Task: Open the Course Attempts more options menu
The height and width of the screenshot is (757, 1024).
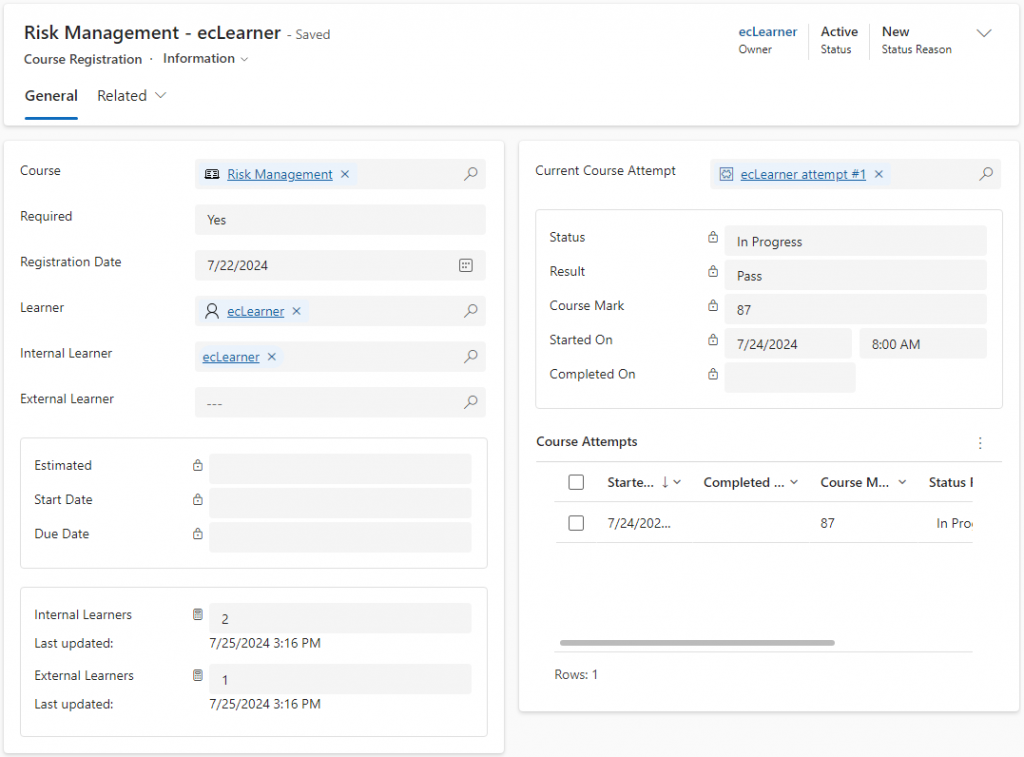Action: pyautogui.click(x=980, y=443)
